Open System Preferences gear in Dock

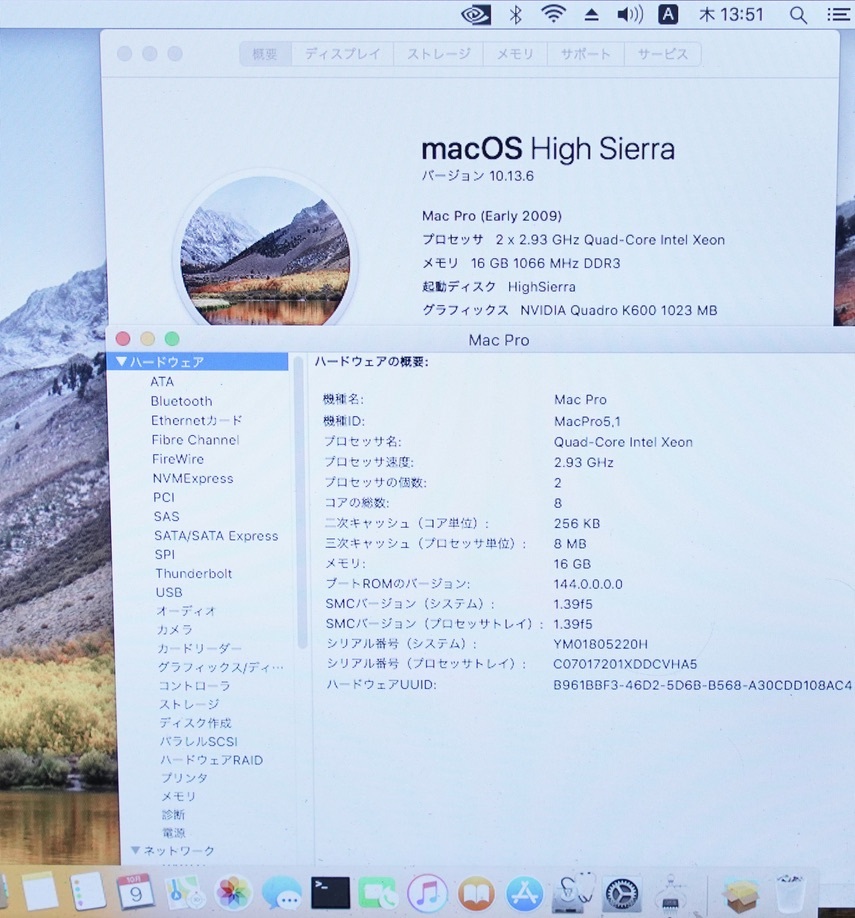622,894
